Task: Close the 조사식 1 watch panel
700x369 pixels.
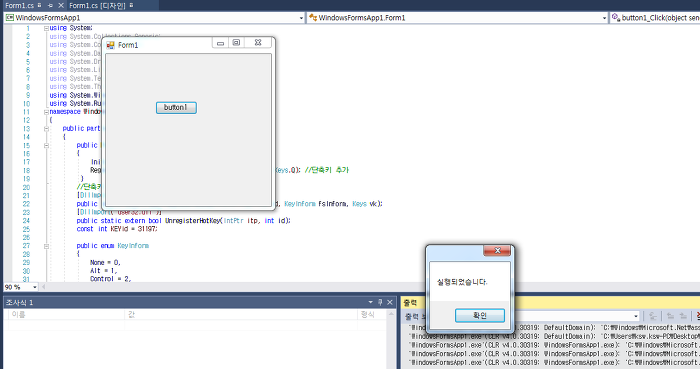Action: pyautogui.click(x=390, y=302)
